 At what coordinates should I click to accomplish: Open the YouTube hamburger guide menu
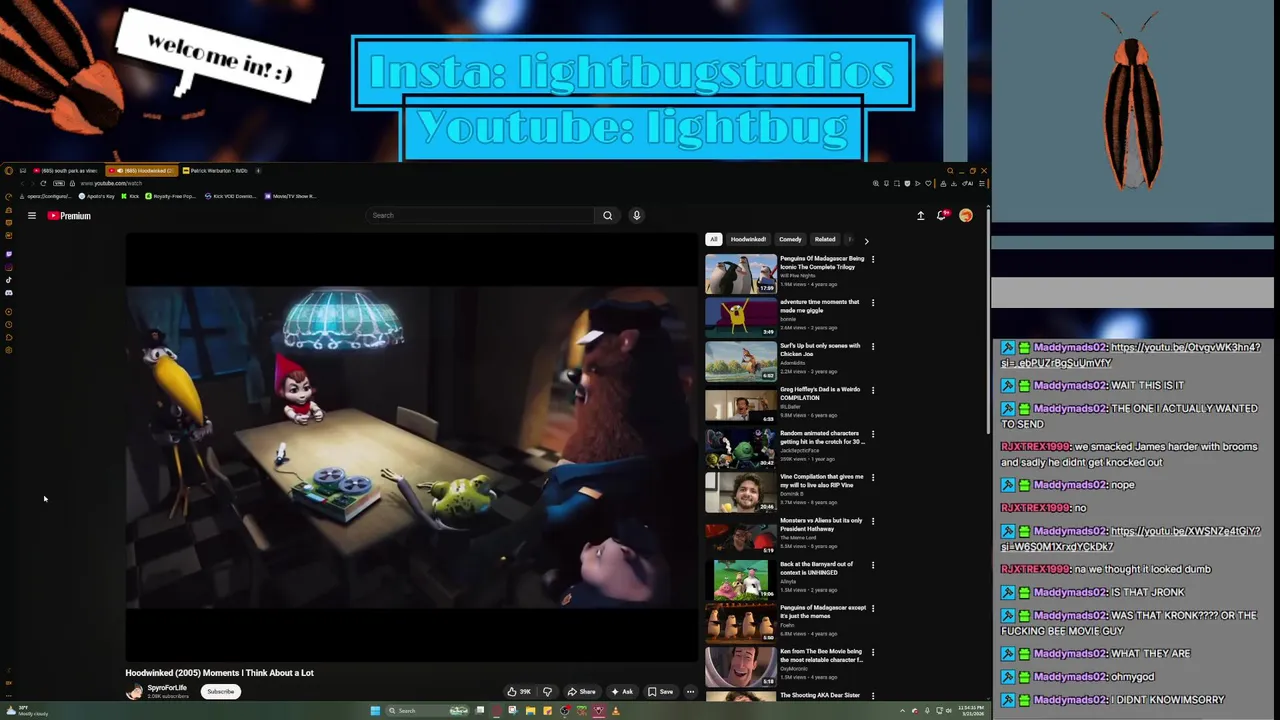coord(32,215)
